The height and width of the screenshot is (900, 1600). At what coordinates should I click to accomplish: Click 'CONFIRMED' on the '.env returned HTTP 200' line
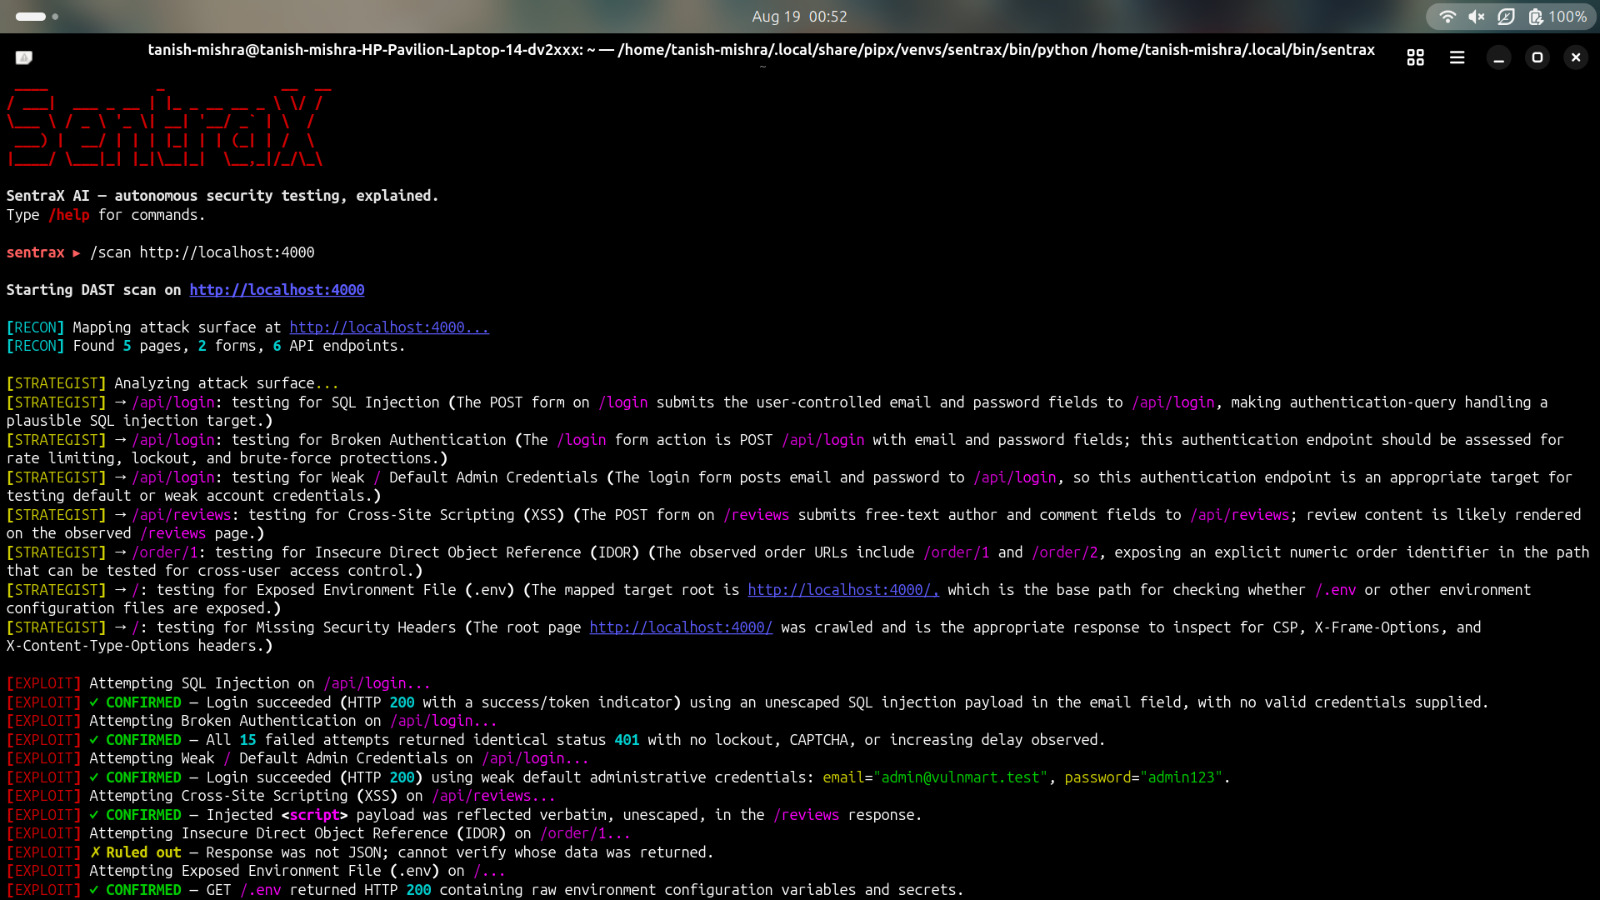tap(144, 890)
